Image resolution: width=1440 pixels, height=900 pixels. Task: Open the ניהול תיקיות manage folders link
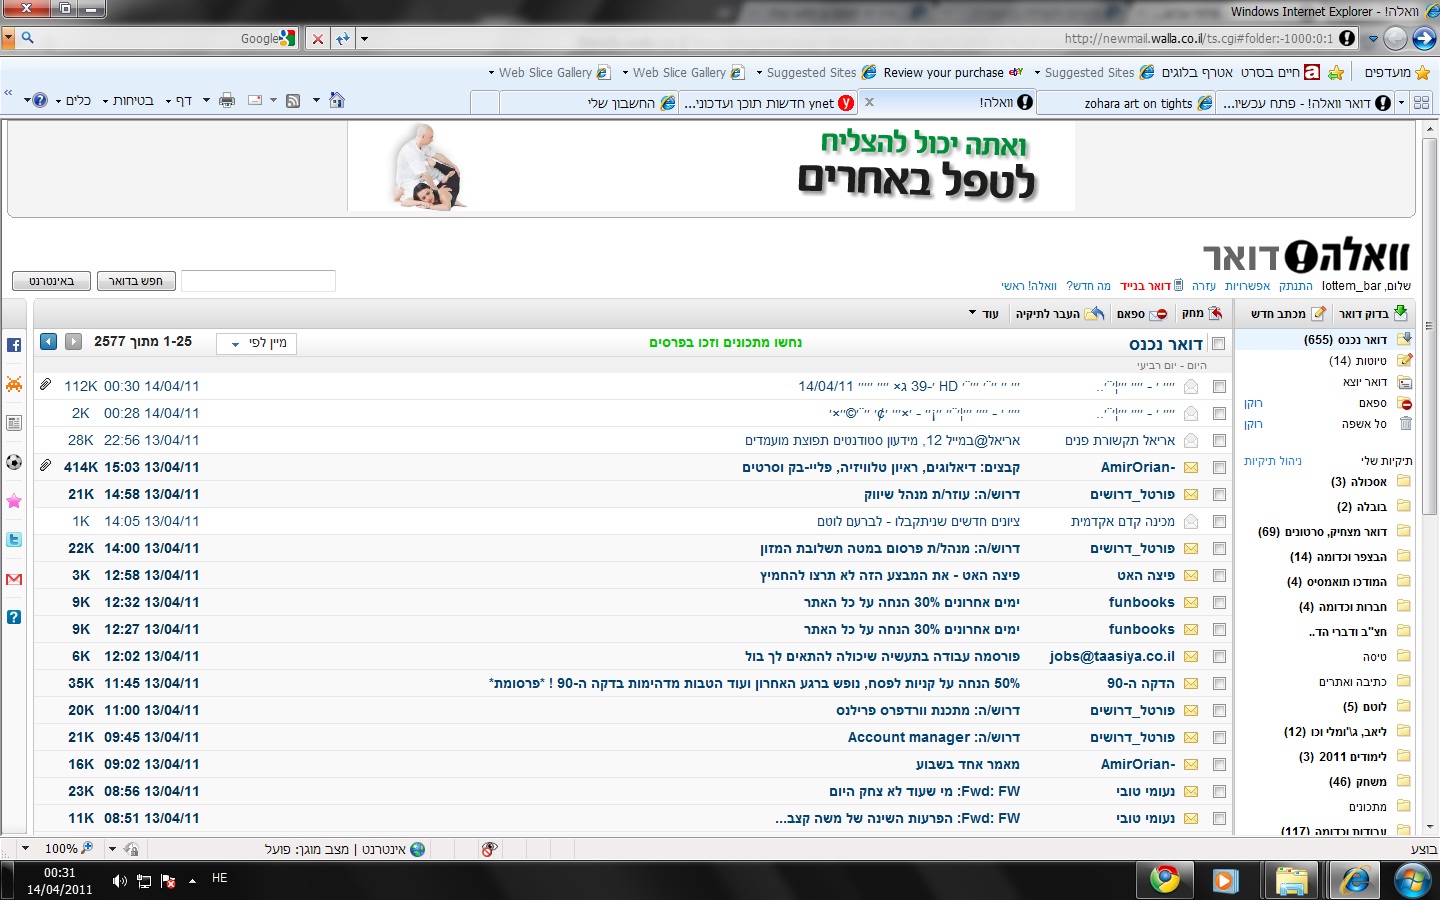(1273, 461)
